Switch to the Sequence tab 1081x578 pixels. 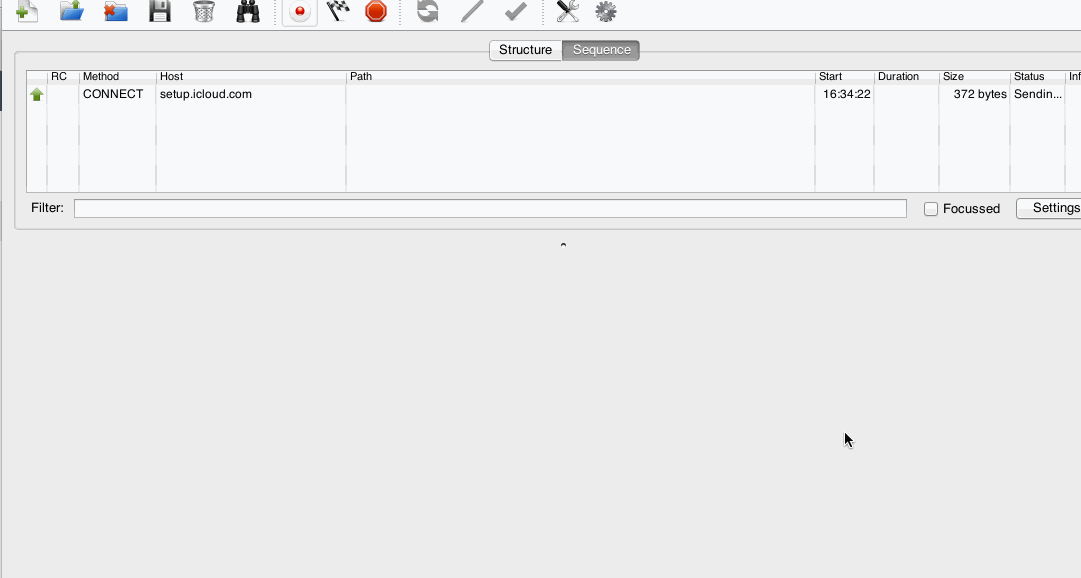601,50
